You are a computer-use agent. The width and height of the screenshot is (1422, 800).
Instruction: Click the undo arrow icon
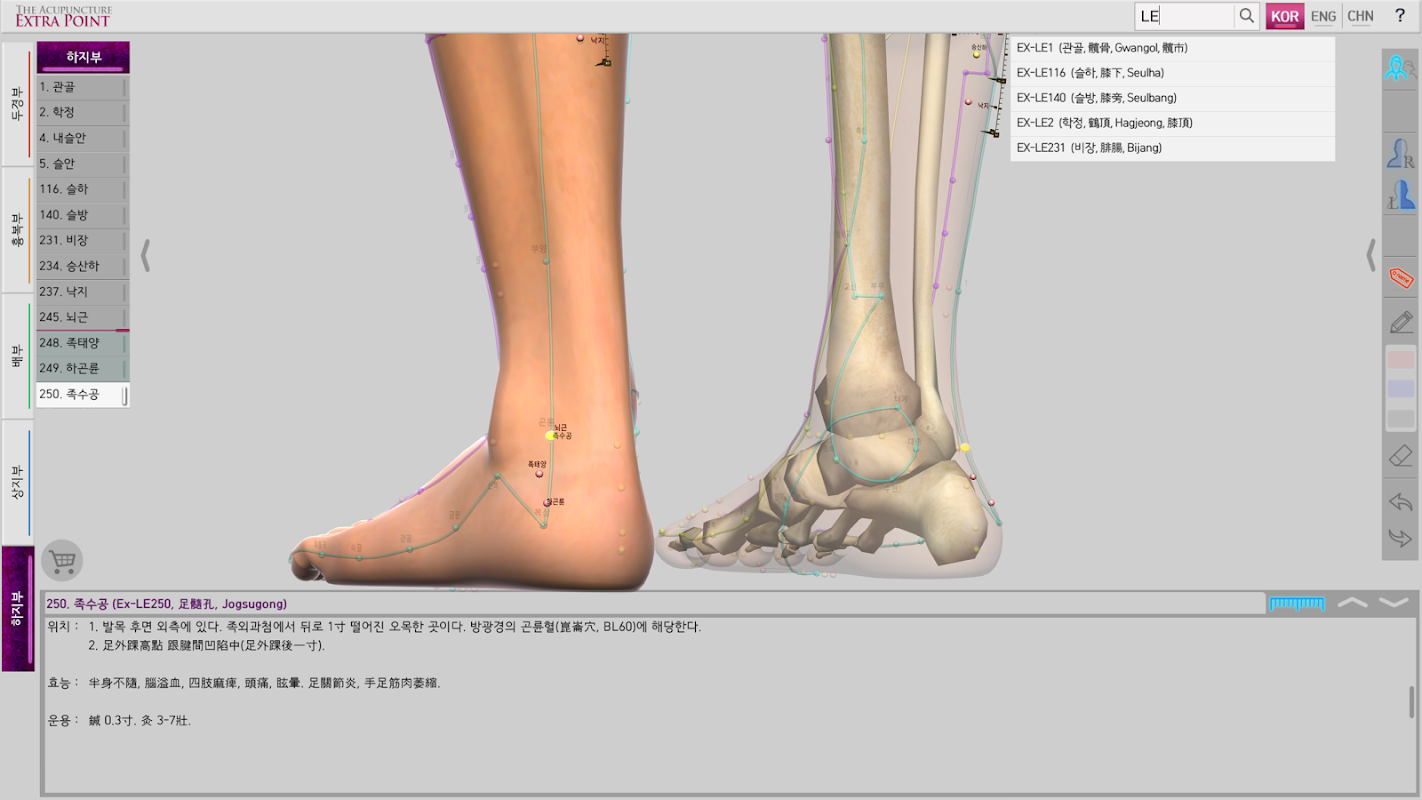(x=1401, y=502)
